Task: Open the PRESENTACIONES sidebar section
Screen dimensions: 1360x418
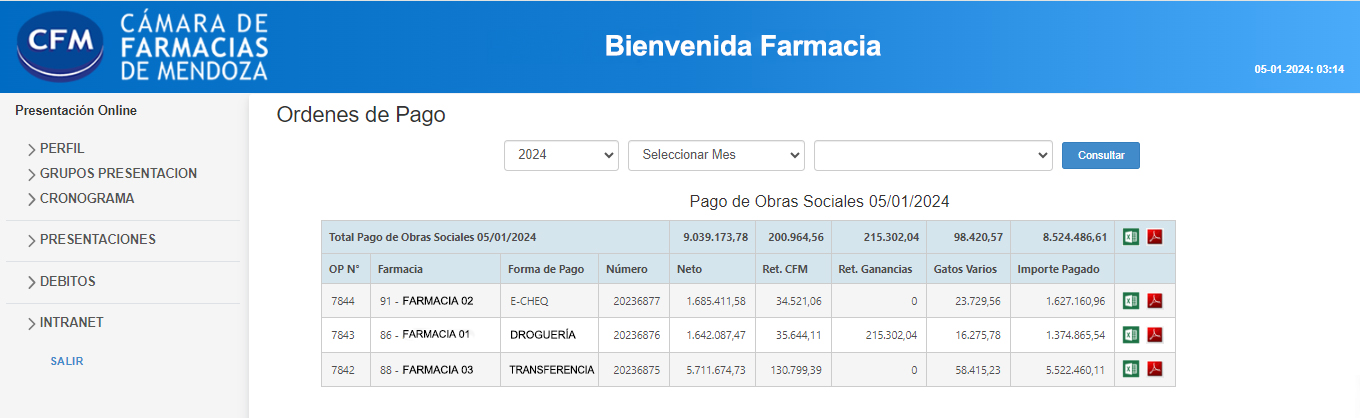Action: coord(97,240)
